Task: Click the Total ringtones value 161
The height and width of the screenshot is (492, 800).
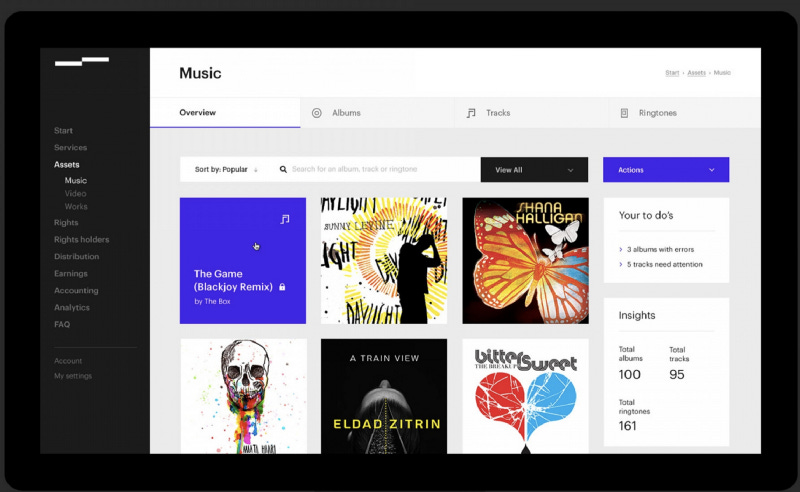Action: (x=628, y=426)
